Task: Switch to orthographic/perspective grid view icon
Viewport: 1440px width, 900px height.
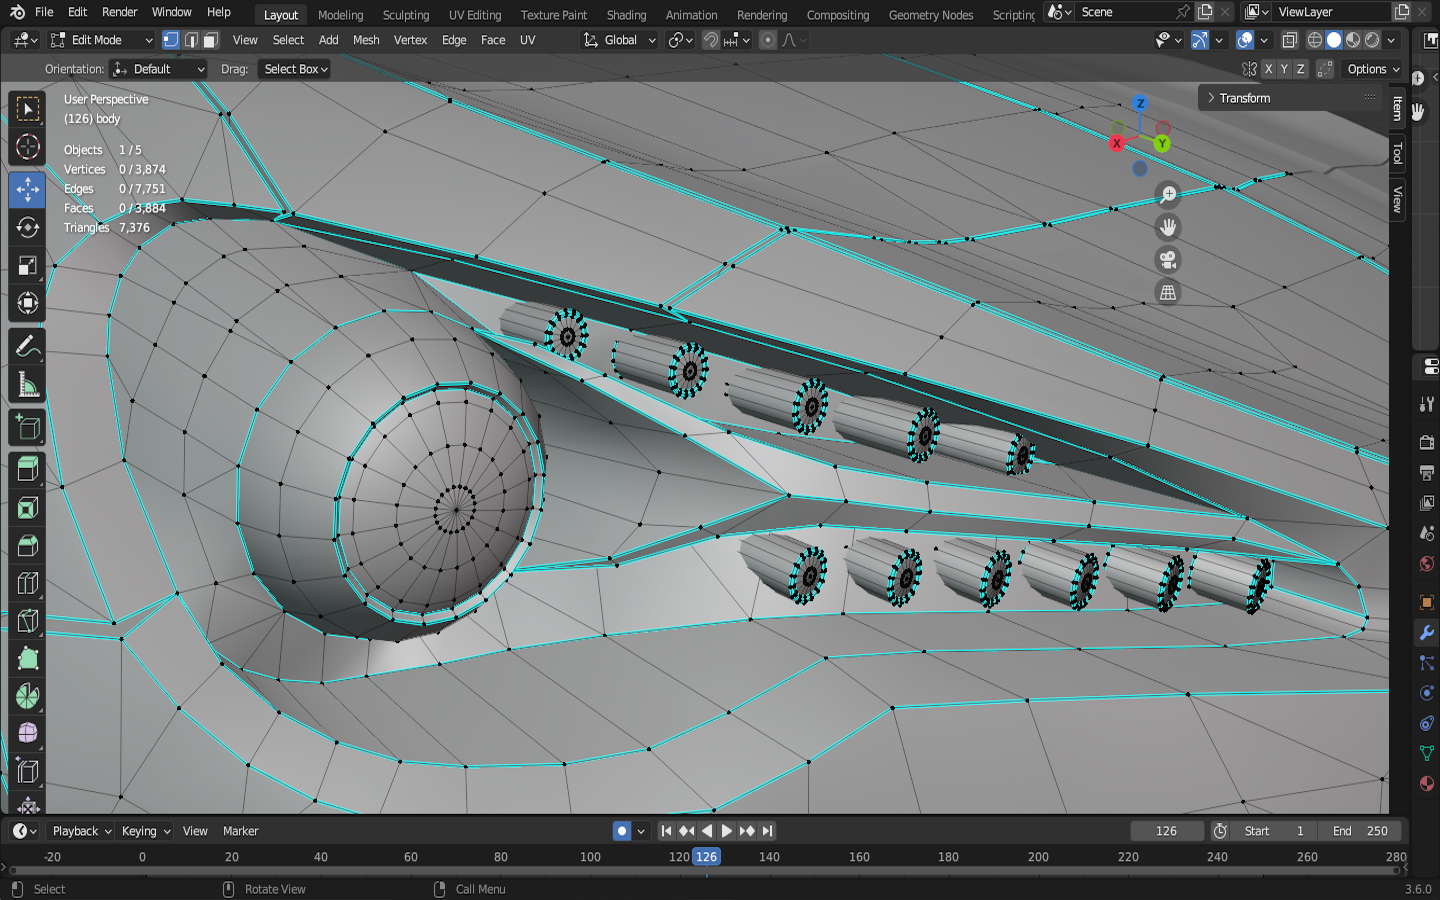Action: pyautogui.click(x=1167, y=293)
